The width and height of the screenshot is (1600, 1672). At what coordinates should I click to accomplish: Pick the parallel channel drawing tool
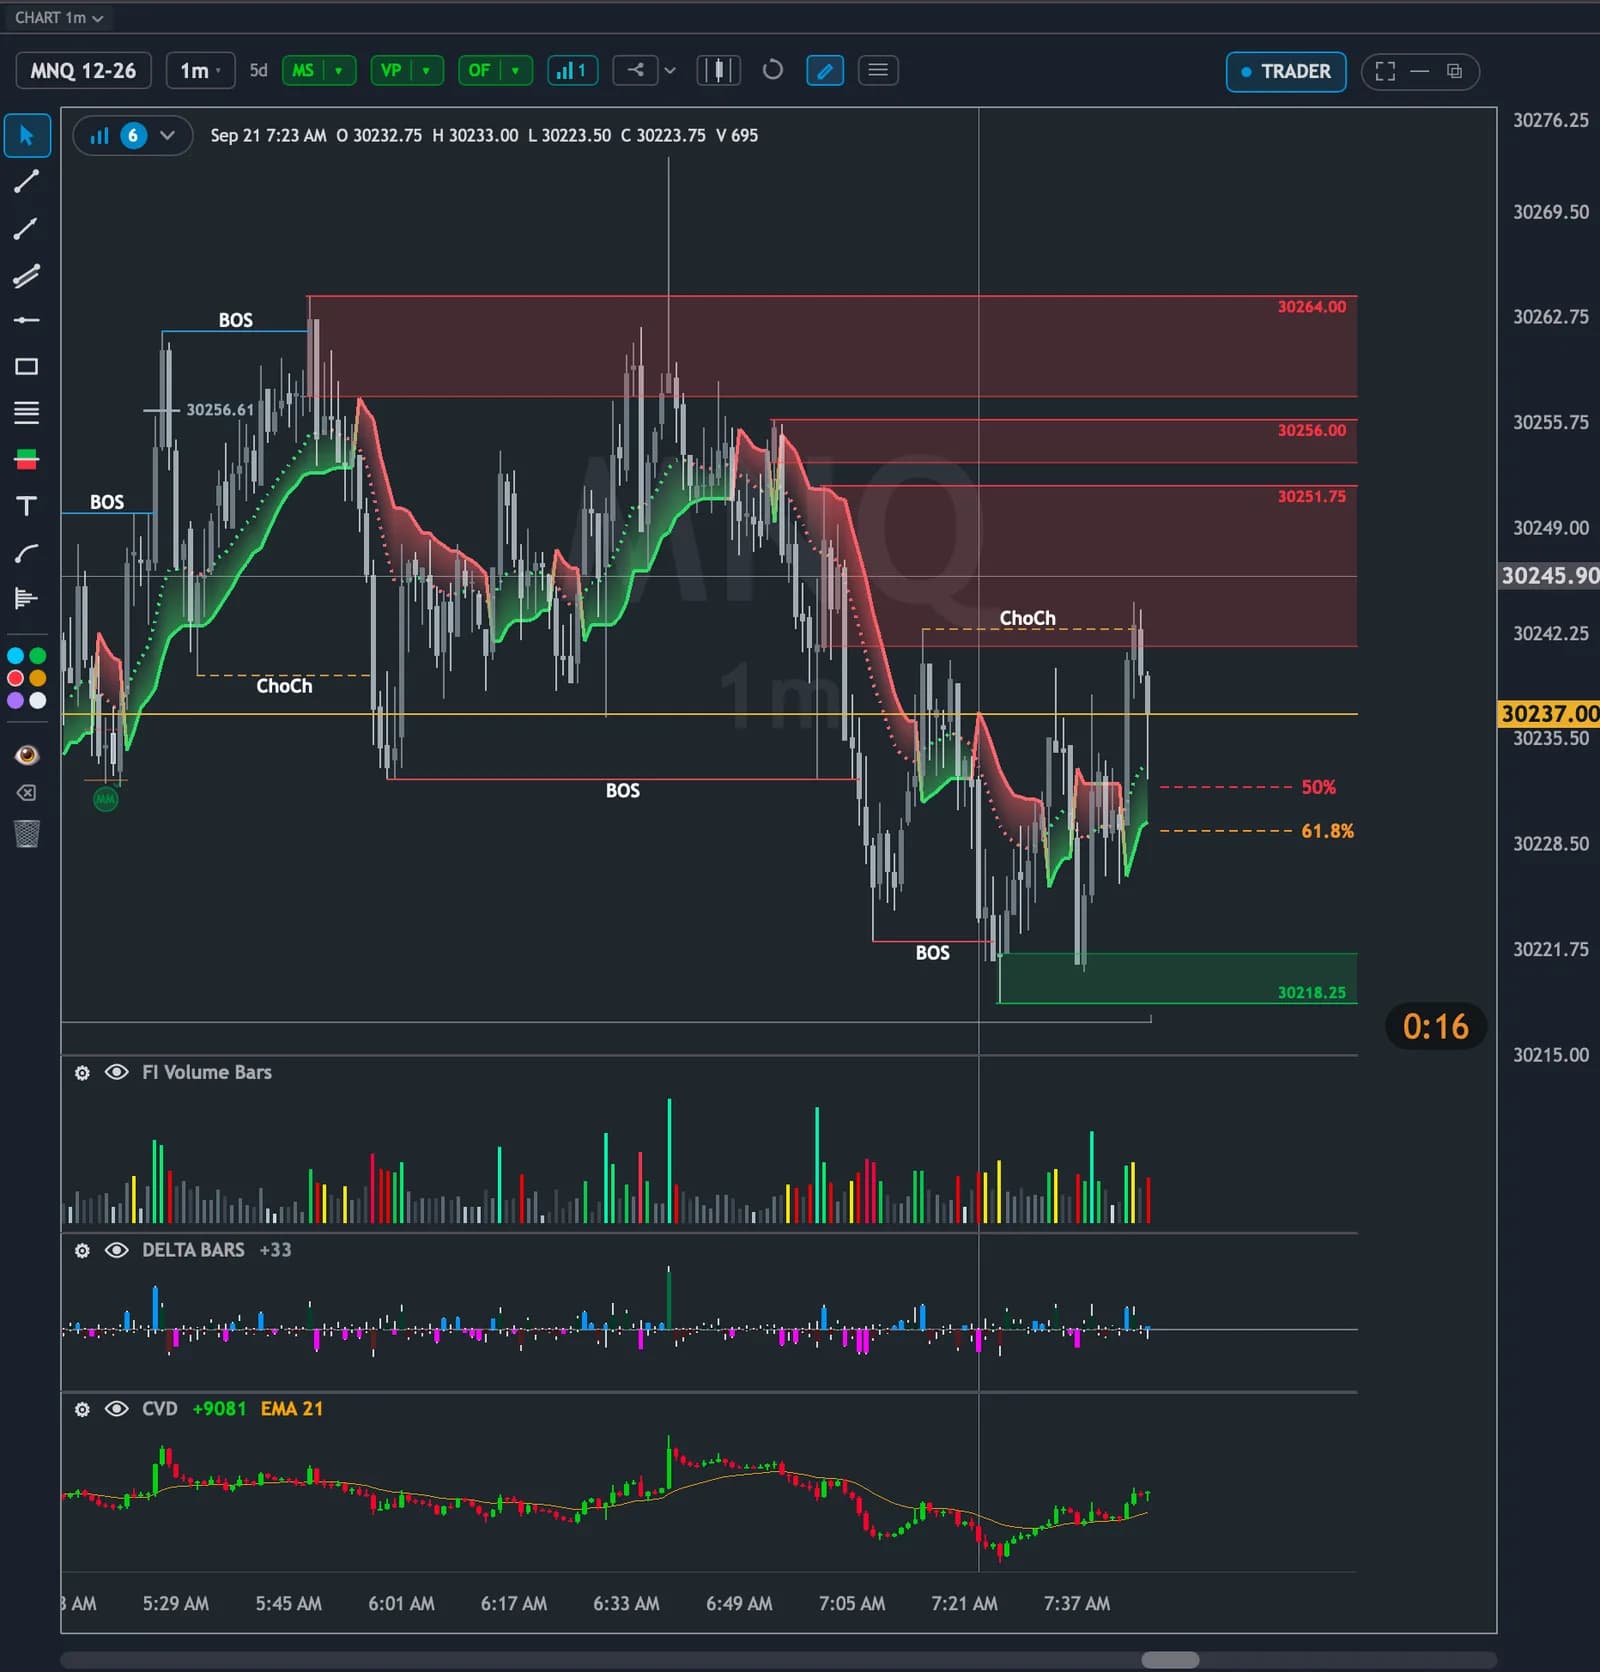click(x=27, y=275)
